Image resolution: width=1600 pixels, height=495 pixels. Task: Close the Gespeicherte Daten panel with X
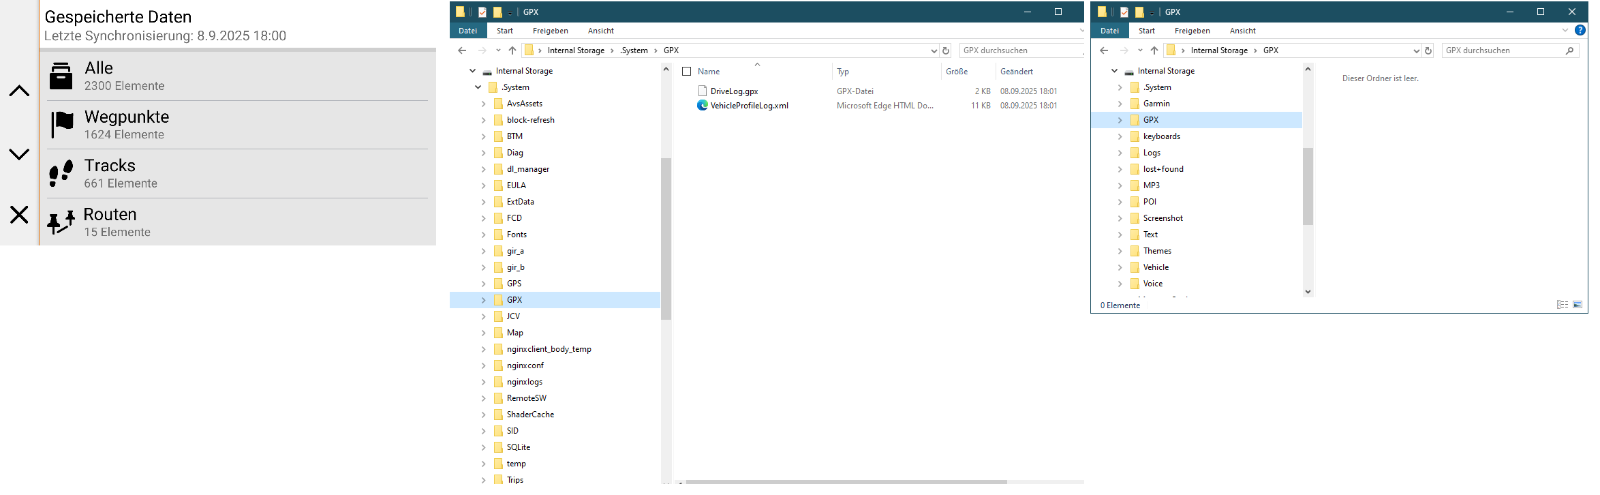point(19,214)
